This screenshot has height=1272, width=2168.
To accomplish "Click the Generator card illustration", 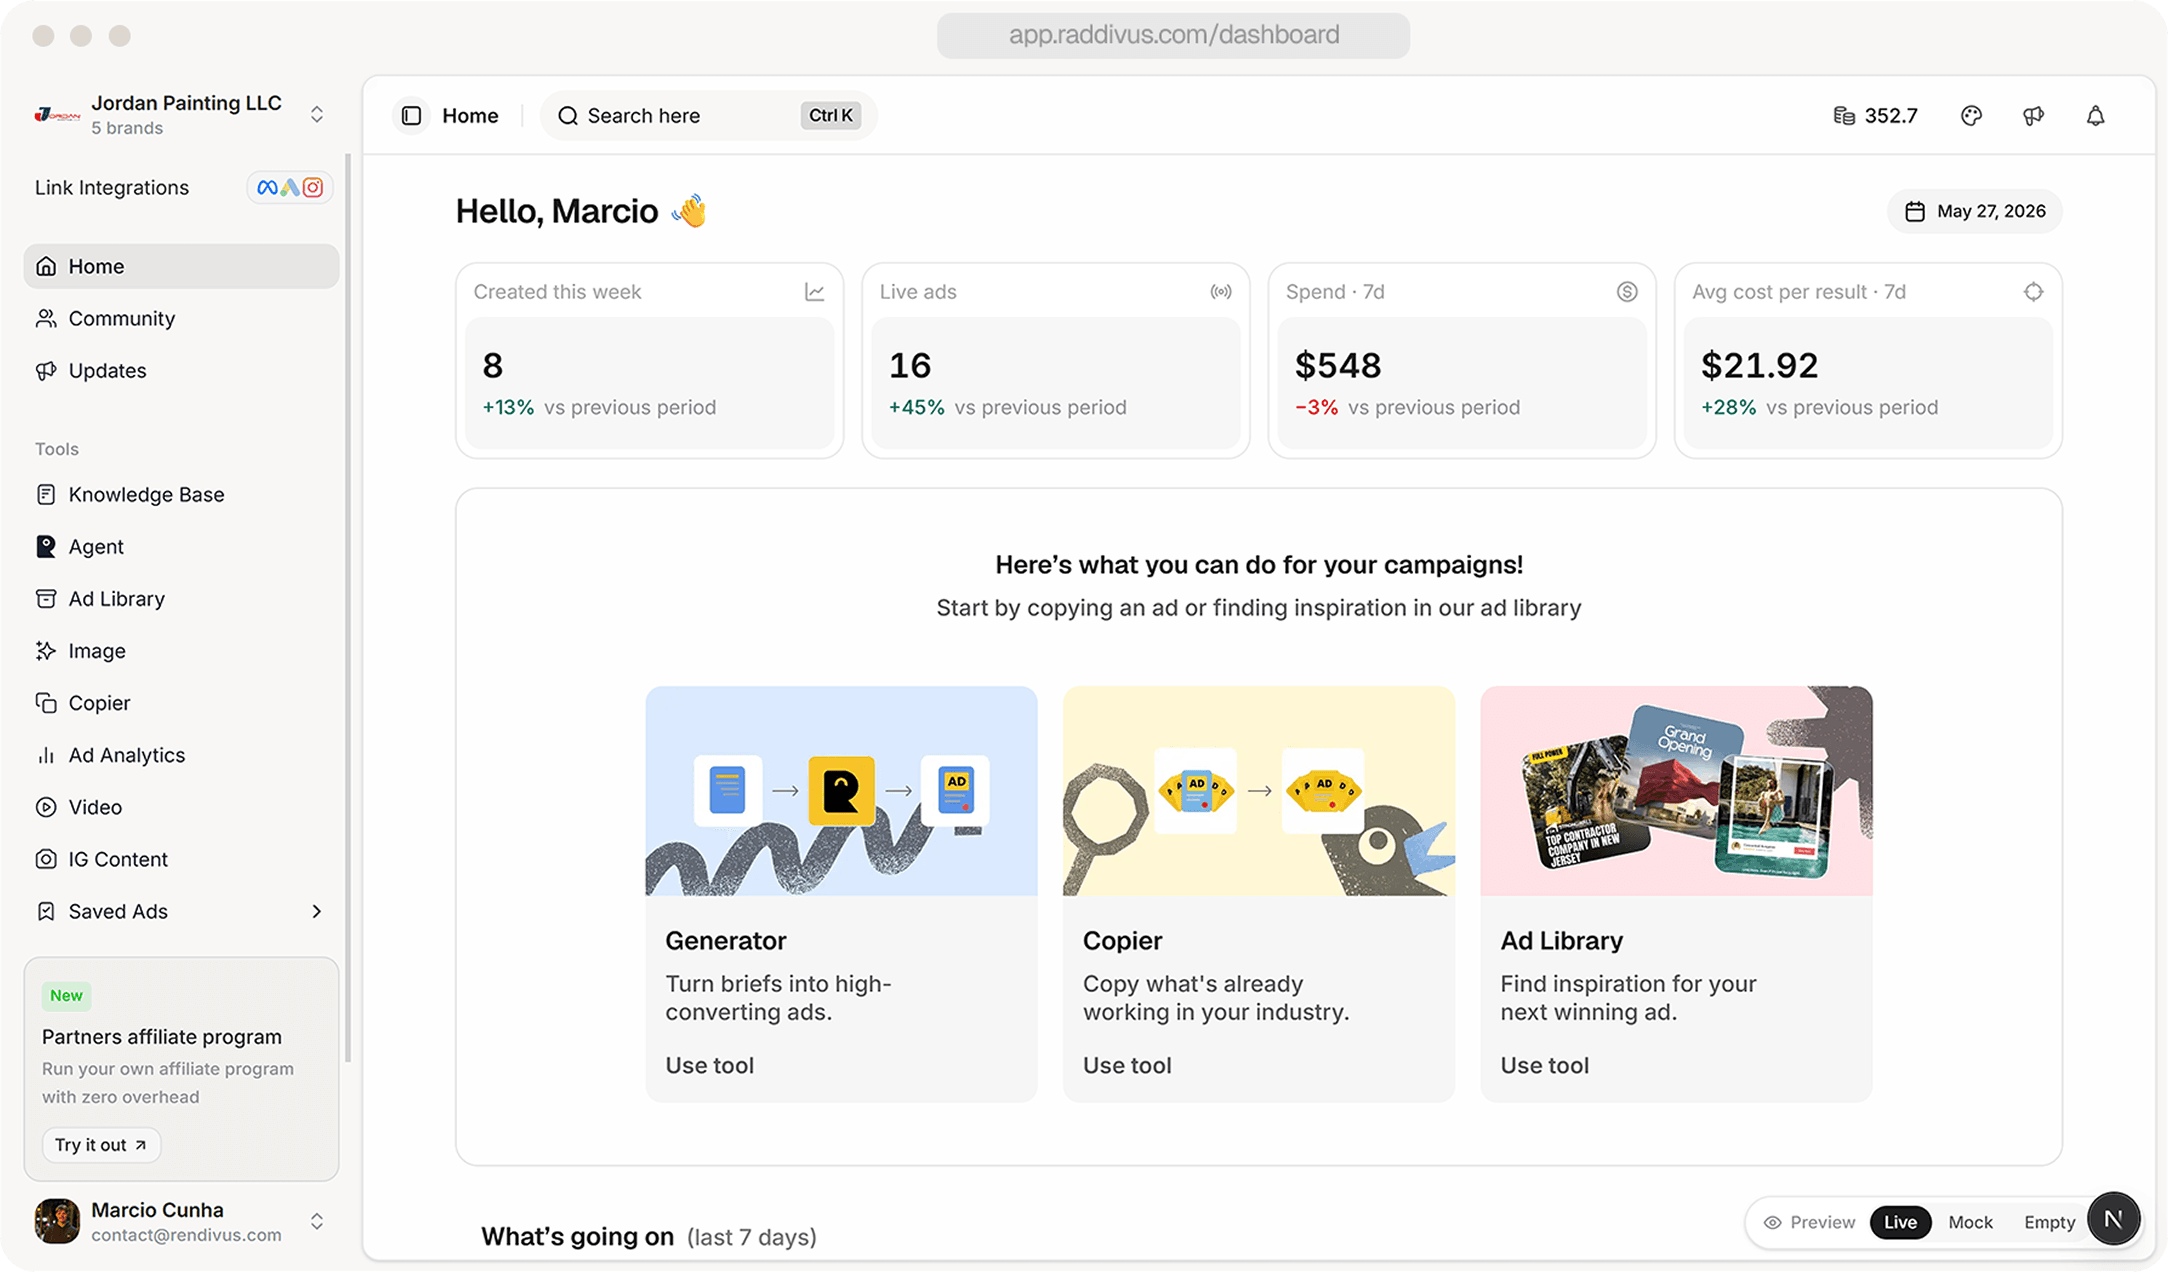I will 841,791.
